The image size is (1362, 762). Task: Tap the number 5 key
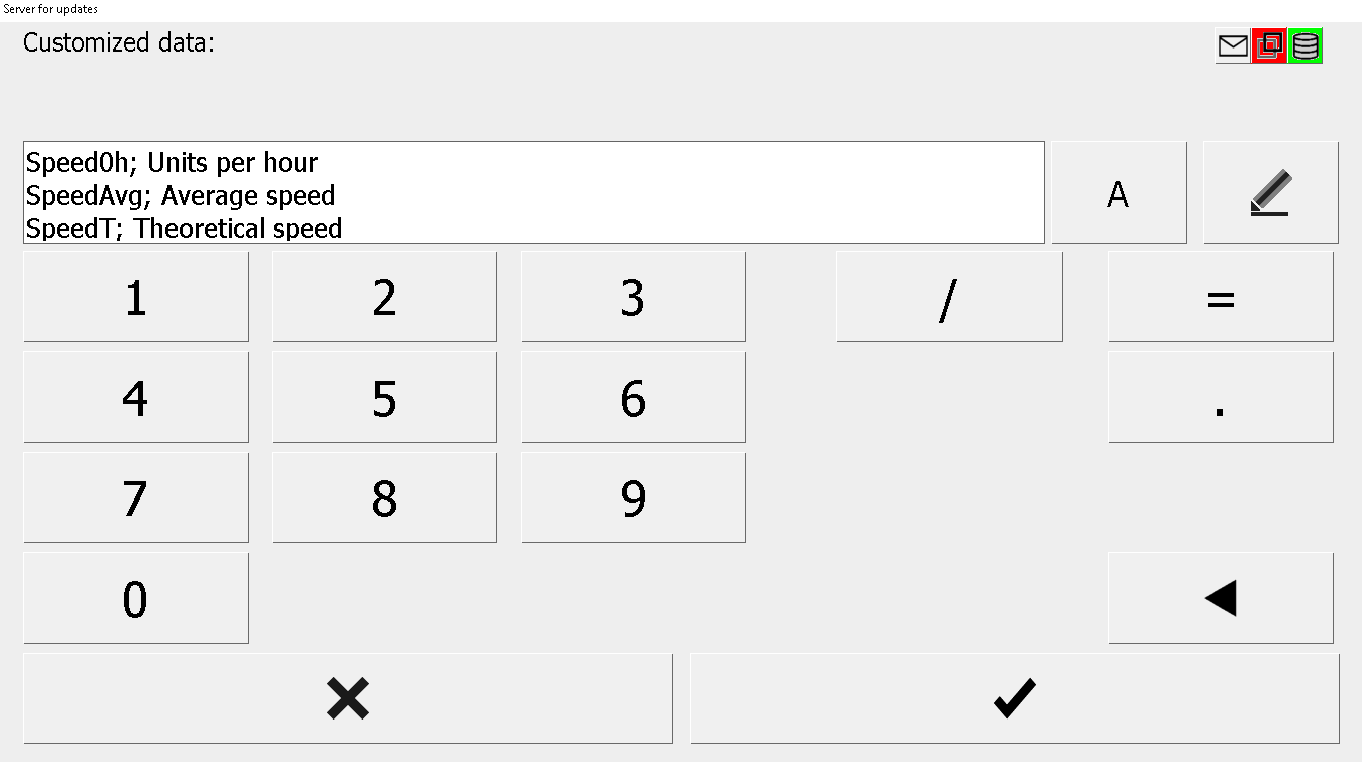(x=384, y=397)
